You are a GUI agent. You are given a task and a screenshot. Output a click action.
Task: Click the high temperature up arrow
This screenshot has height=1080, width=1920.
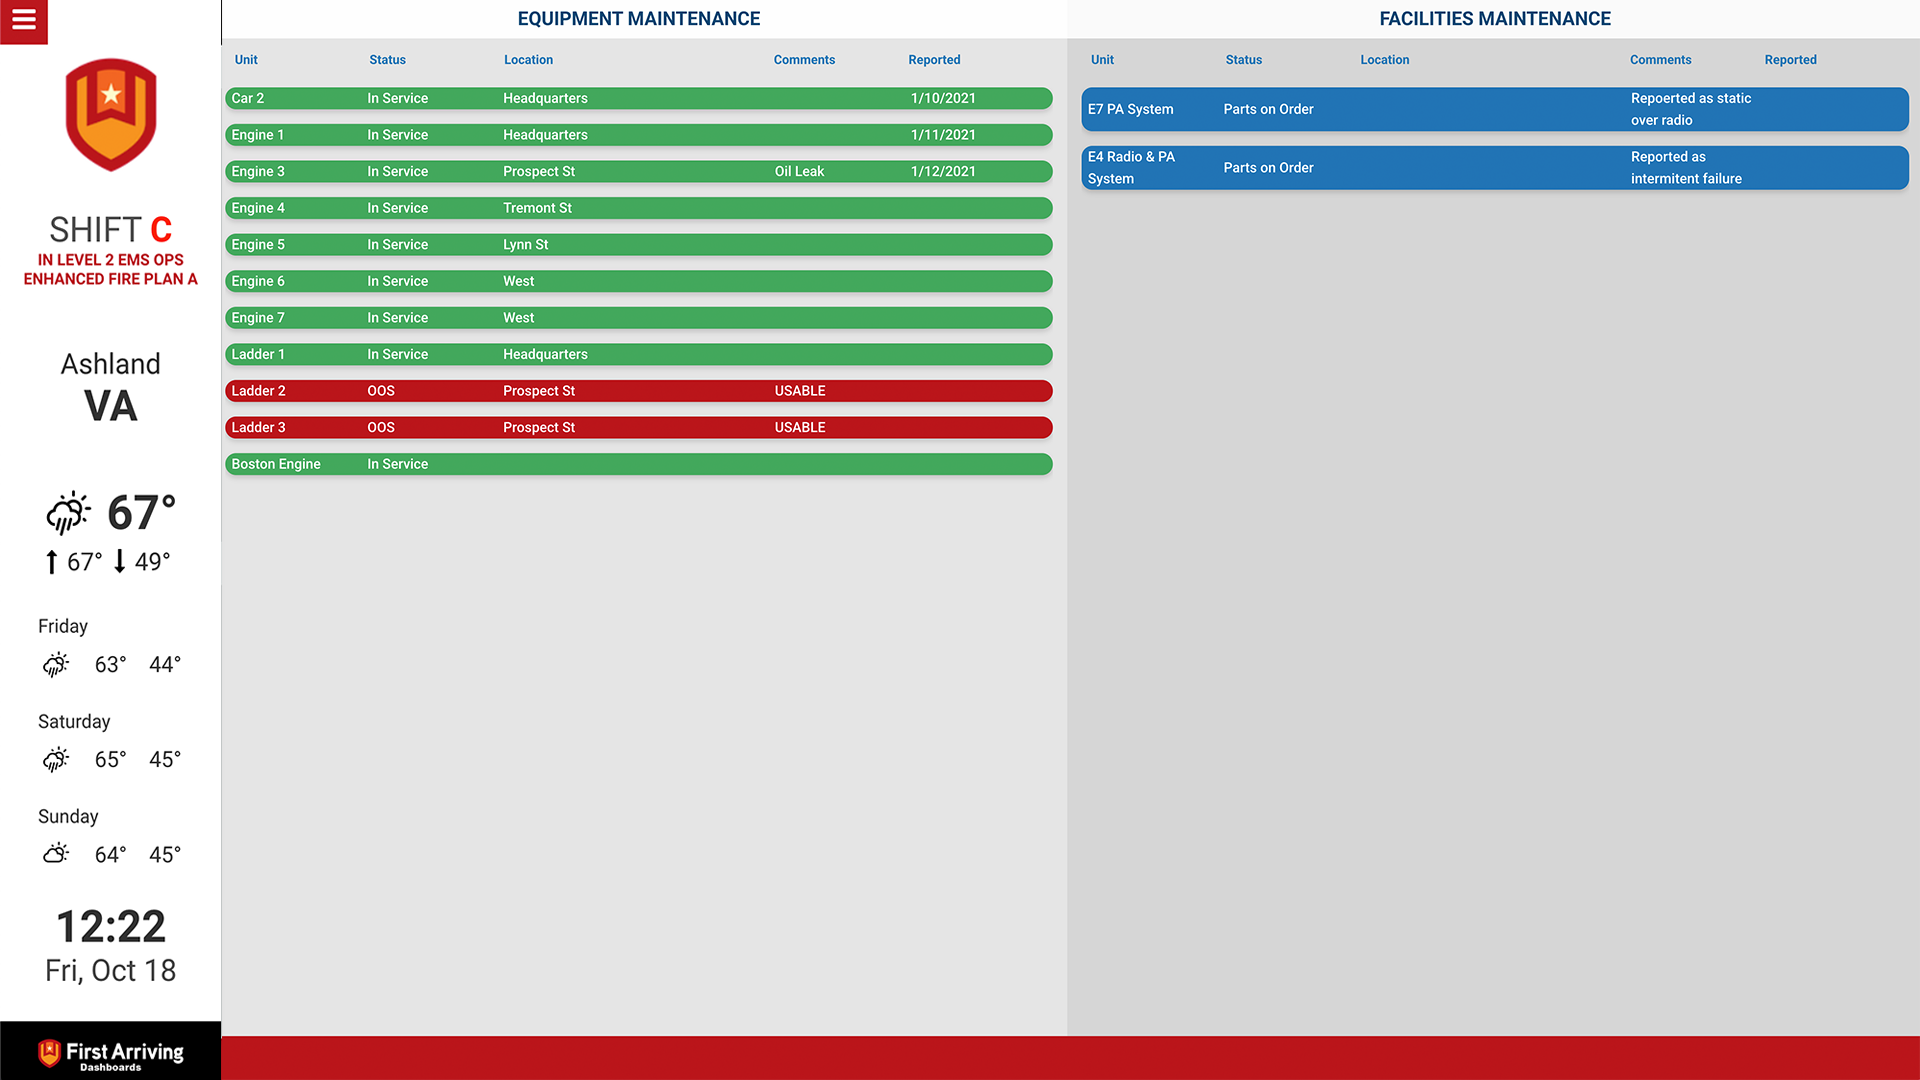coord(51,562)
